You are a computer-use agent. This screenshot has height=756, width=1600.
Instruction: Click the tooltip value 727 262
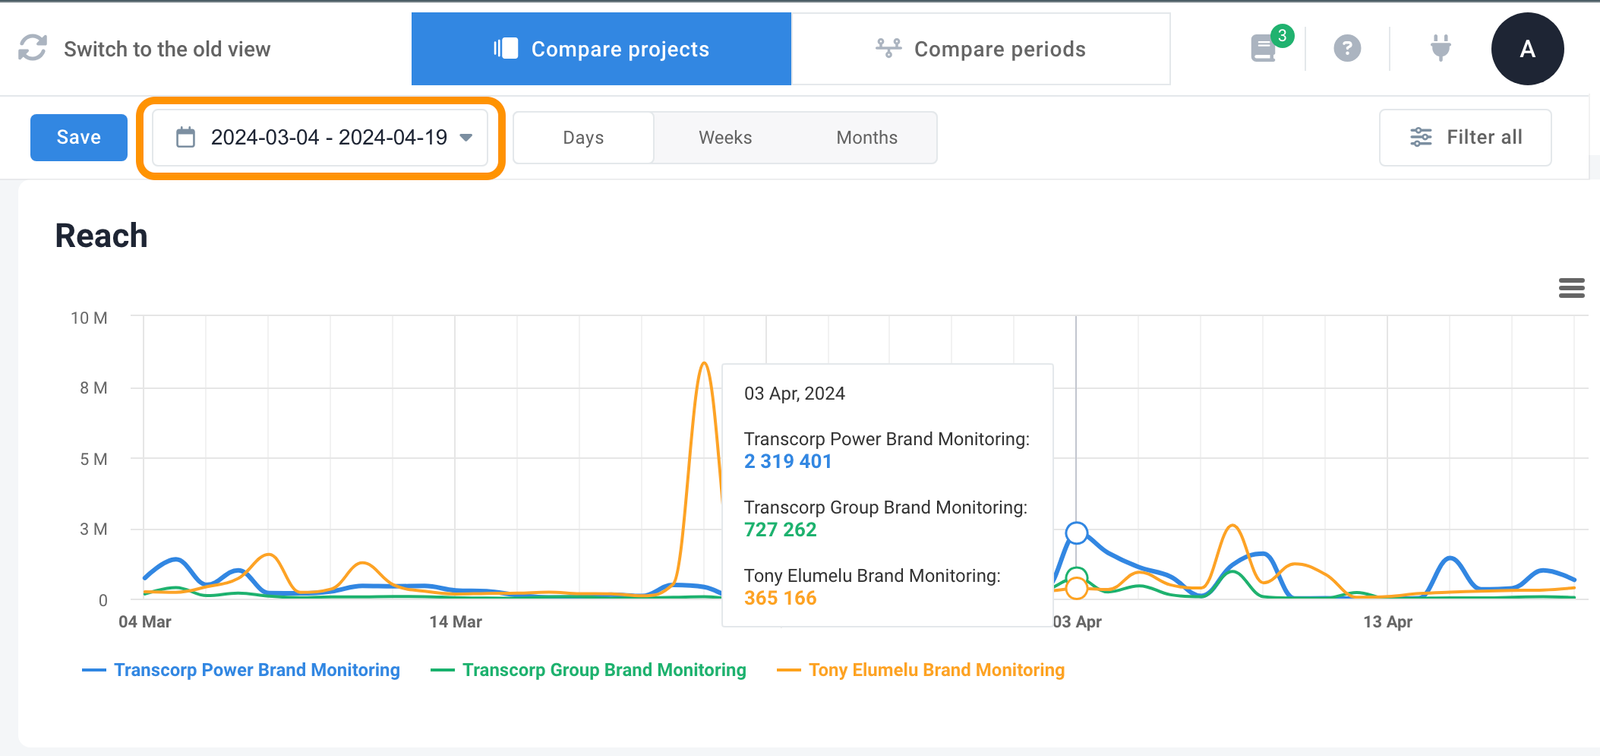pos(780,530)
